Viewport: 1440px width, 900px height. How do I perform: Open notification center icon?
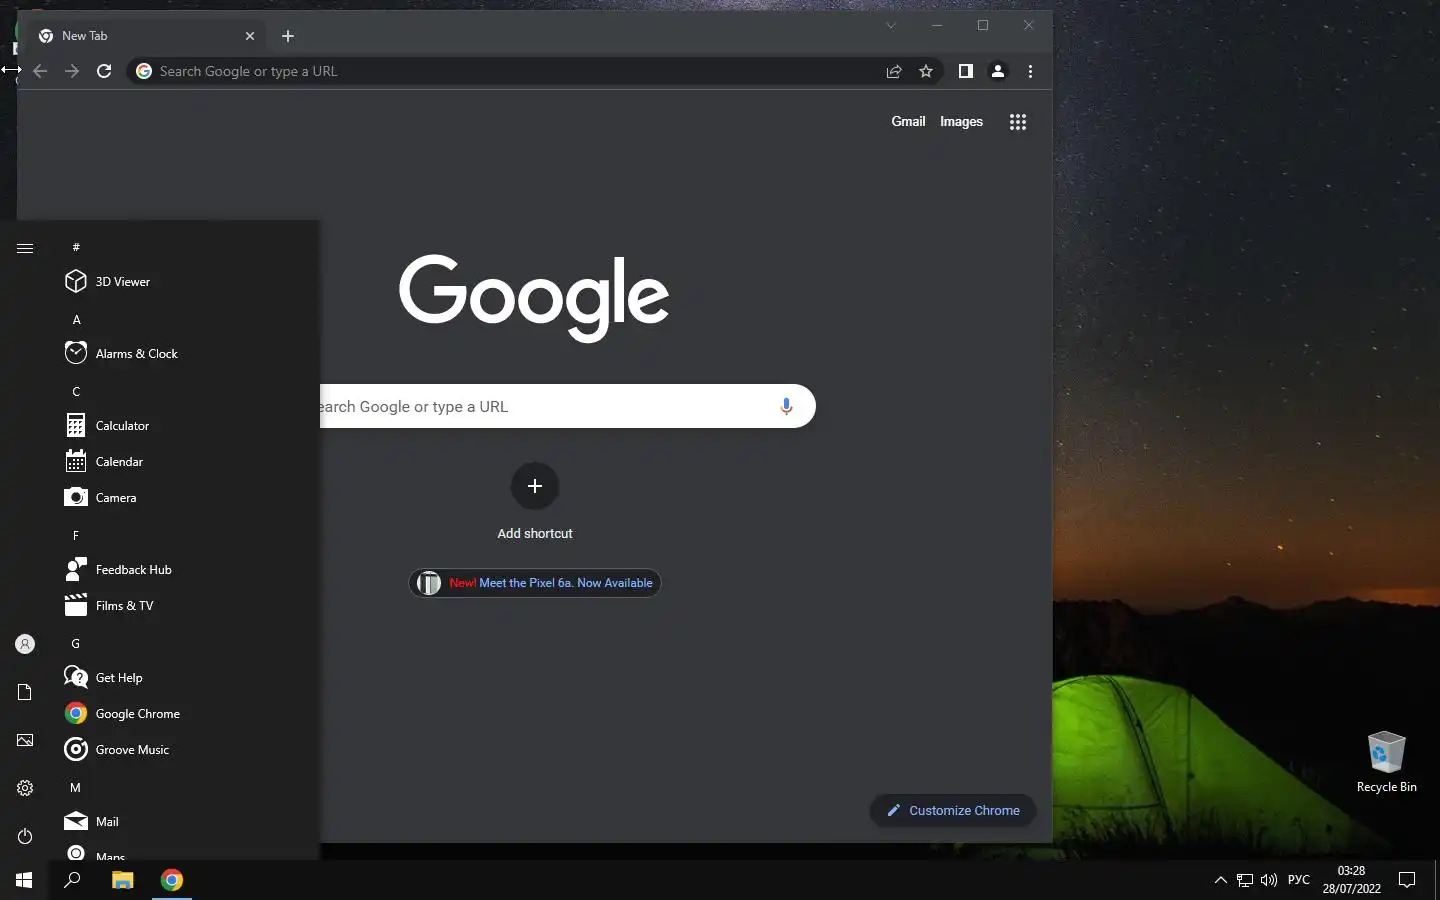[1407, 880]
